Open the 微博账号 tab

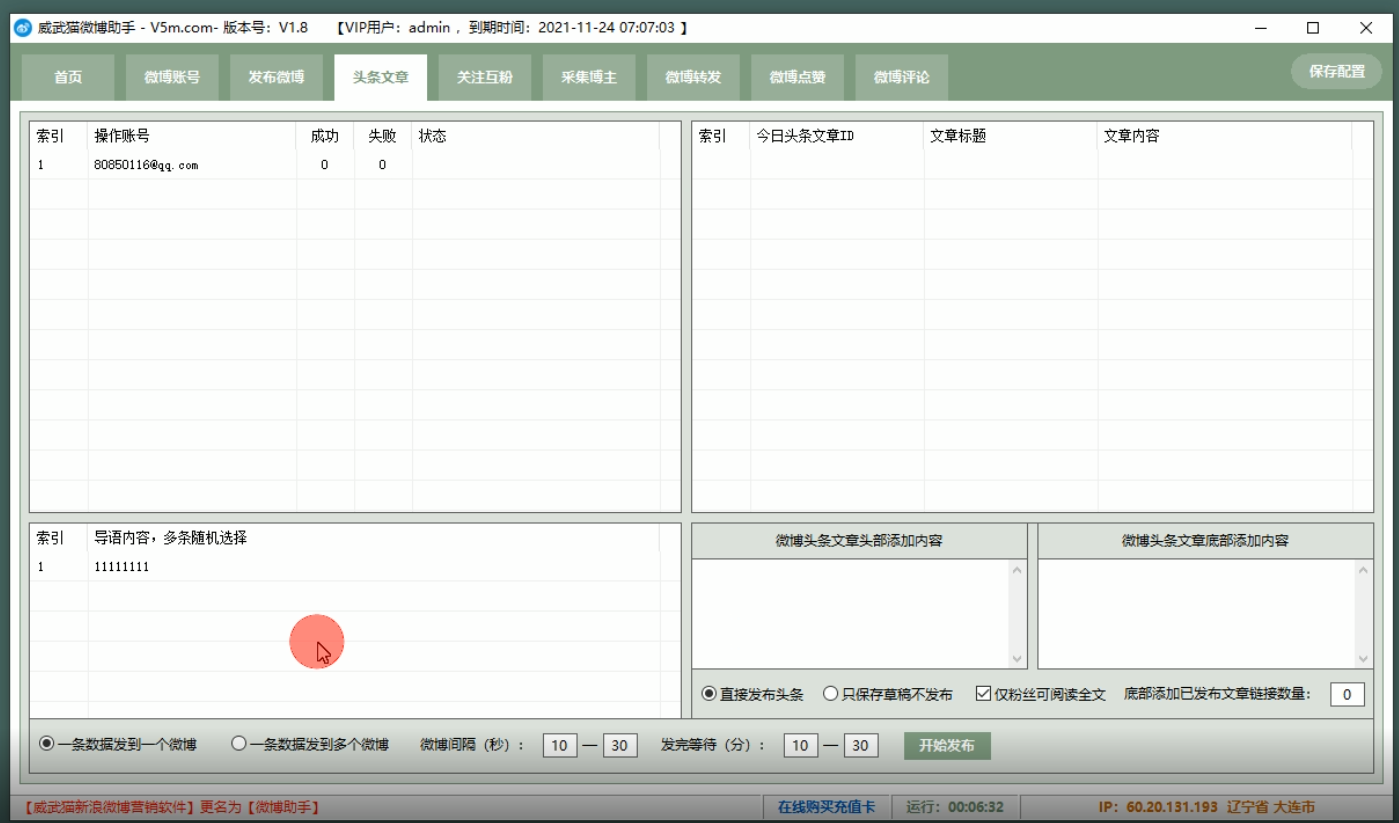tap(172, 77)
